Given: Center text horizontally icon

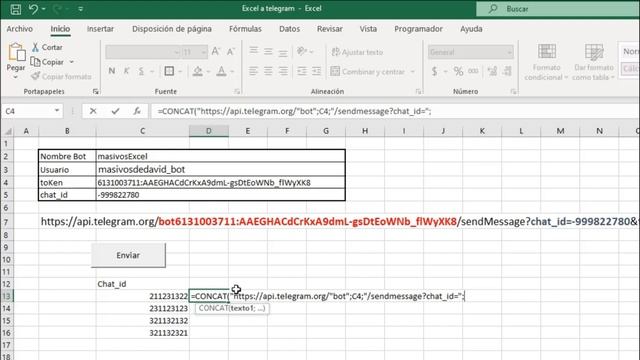Looking at the screenshot, I should coord(268,71).
